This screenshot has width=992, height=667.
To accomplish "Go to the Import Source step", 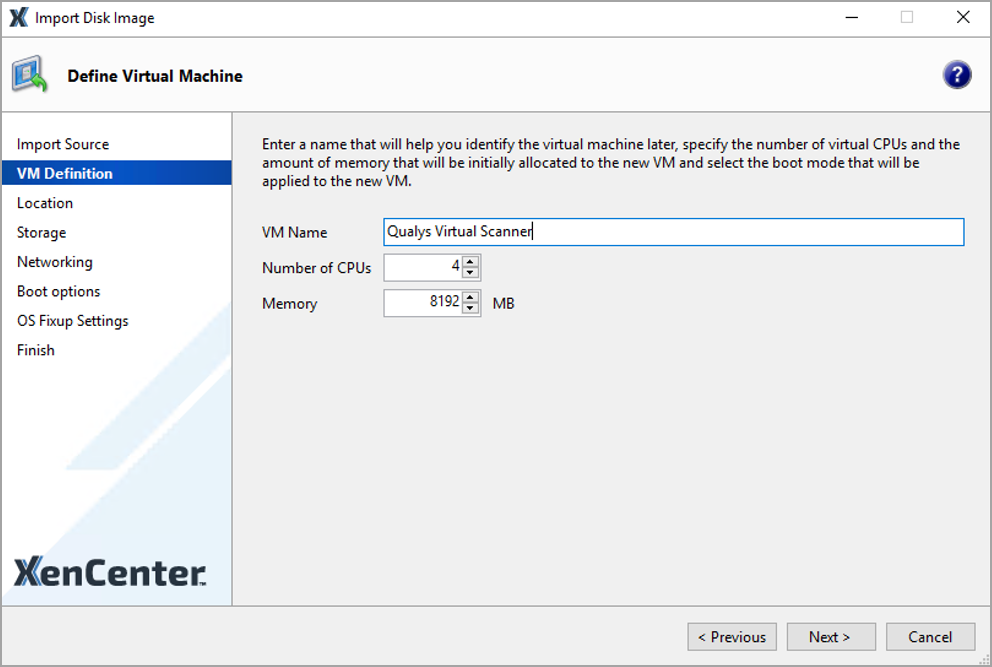I will 116,144.
